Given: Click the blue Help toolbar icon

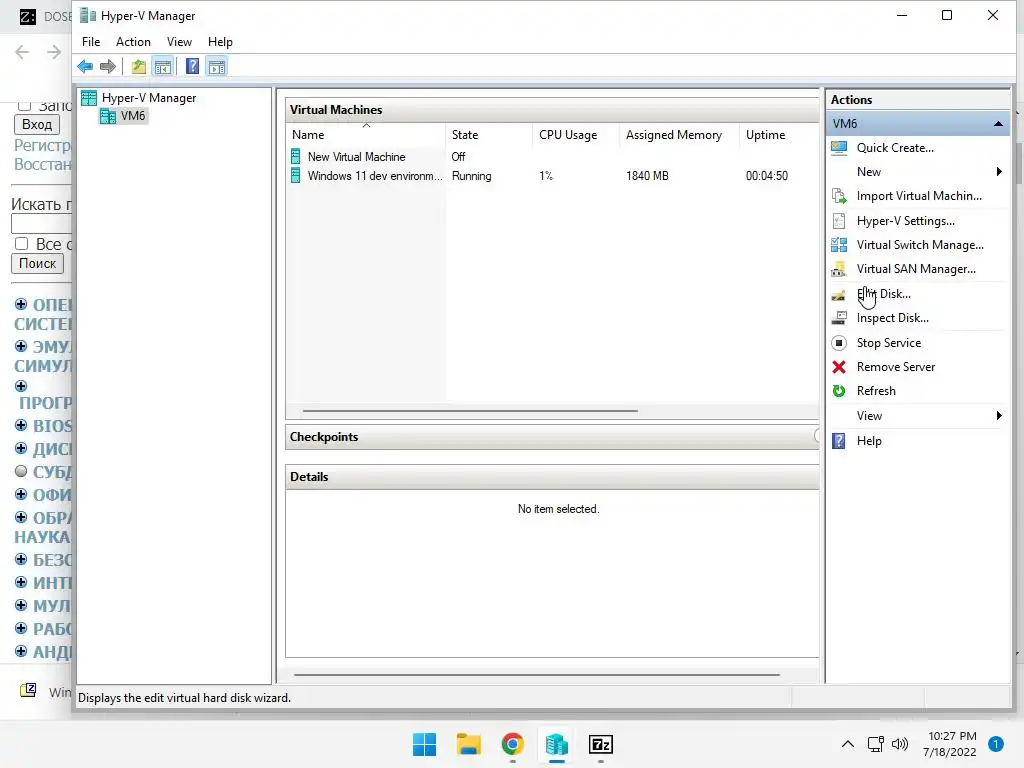Looking at the screenshot, I should [x=193, y=66].
